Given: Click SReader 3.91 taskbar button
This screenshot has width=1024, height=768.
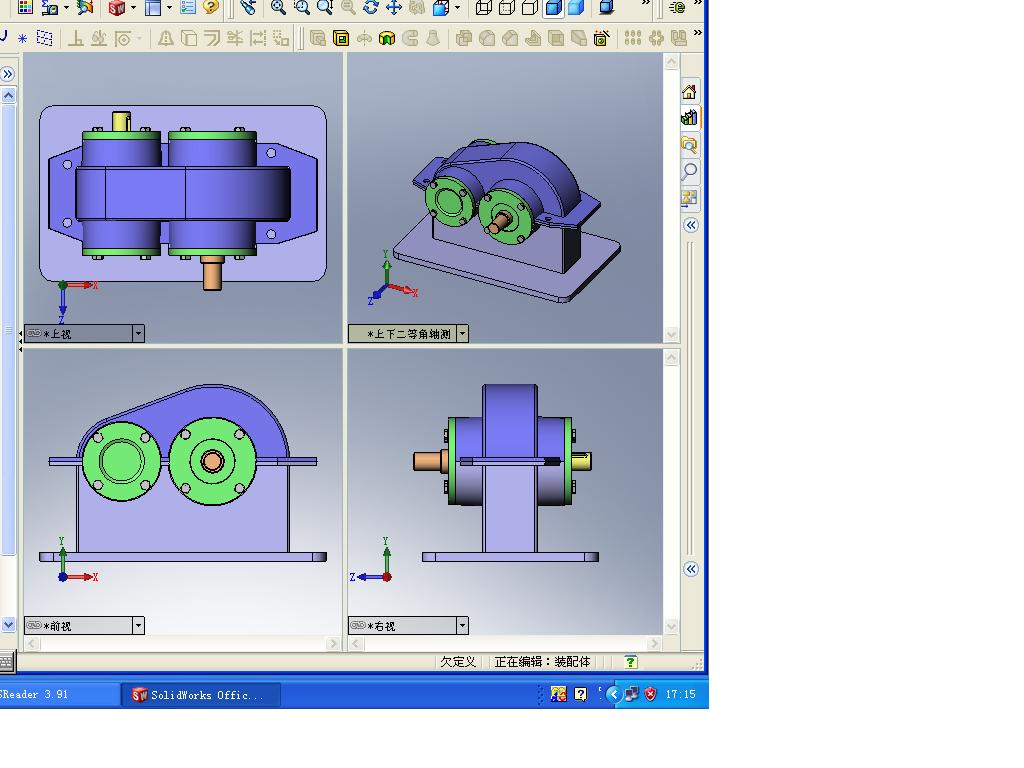Looking at the screenshot, I should click(x=59, y=695).
